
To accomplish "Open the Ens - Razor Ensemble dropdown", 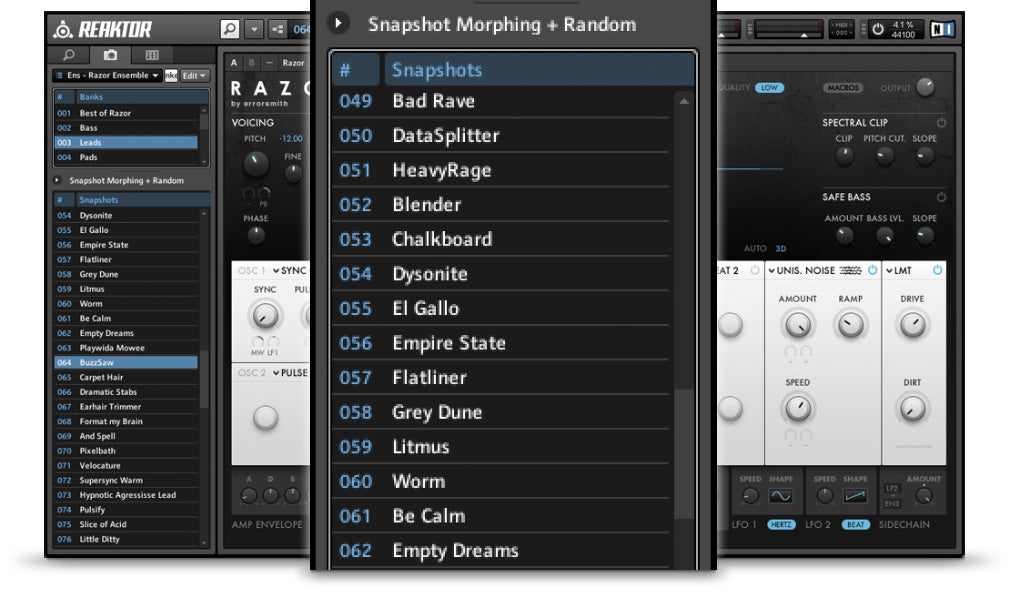I will click(106, 75).
